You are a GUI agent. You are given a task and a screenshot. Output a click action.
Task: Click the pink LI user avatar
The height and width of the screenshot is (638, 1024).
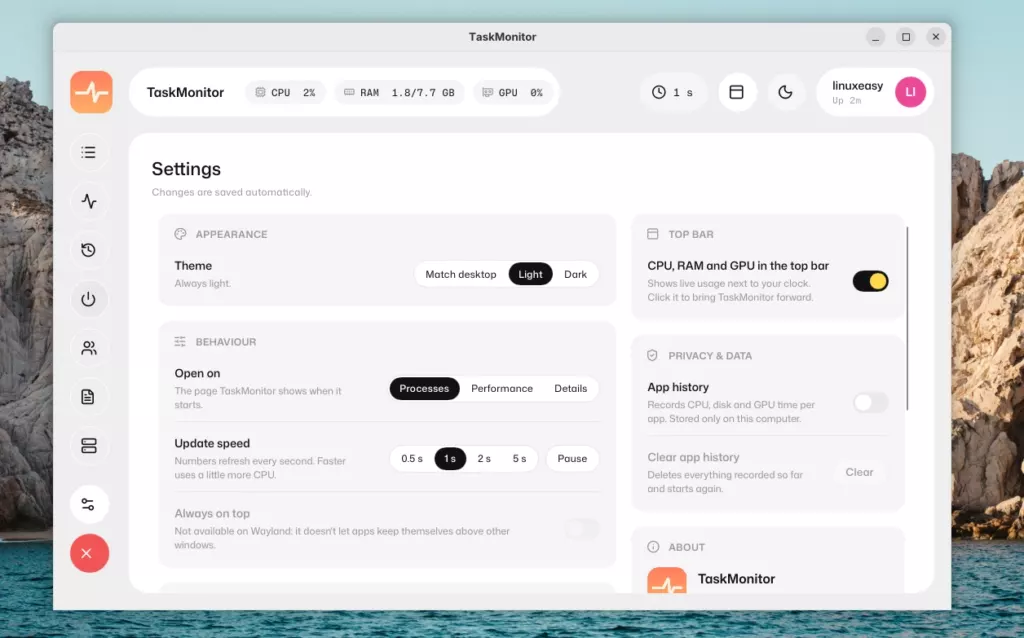click(x=910, y=92)
